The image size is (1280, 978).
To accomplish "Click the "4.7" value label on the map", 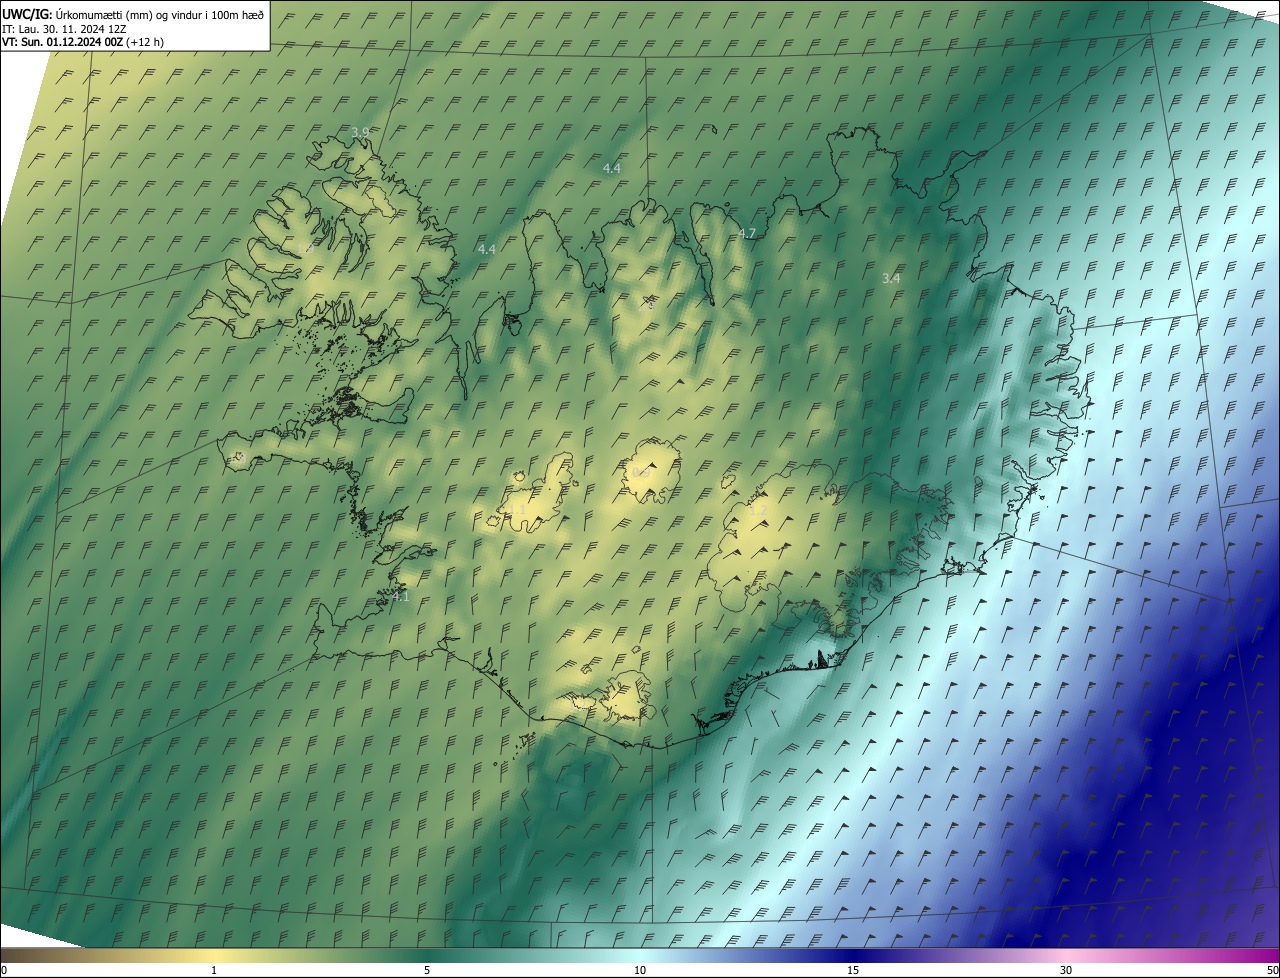I will (x=747, y=233).
